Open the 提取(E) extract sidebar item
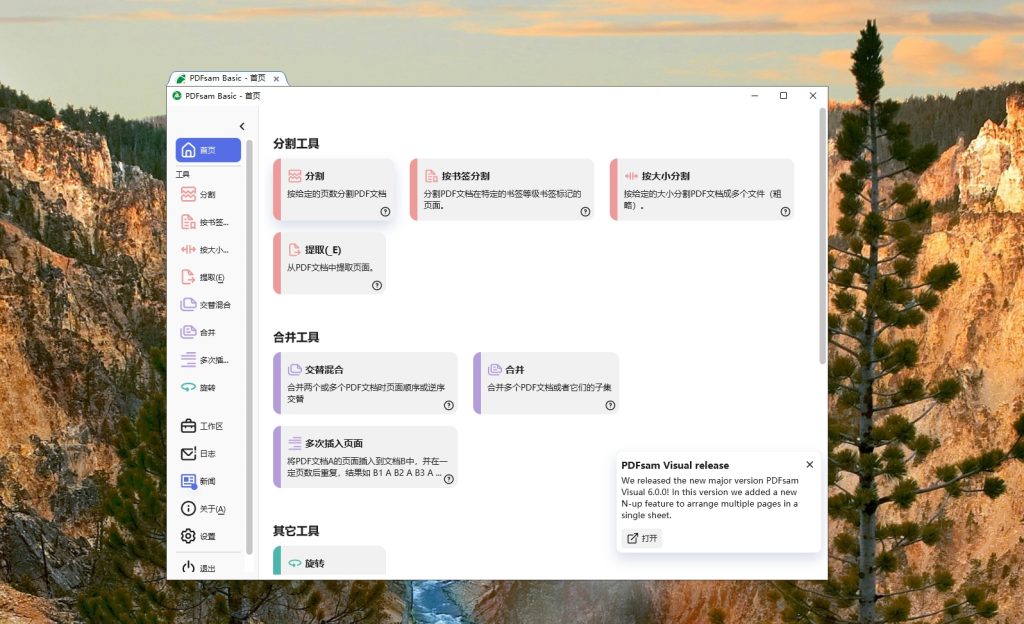This screenshot has width=1024, height=624. 208,277
